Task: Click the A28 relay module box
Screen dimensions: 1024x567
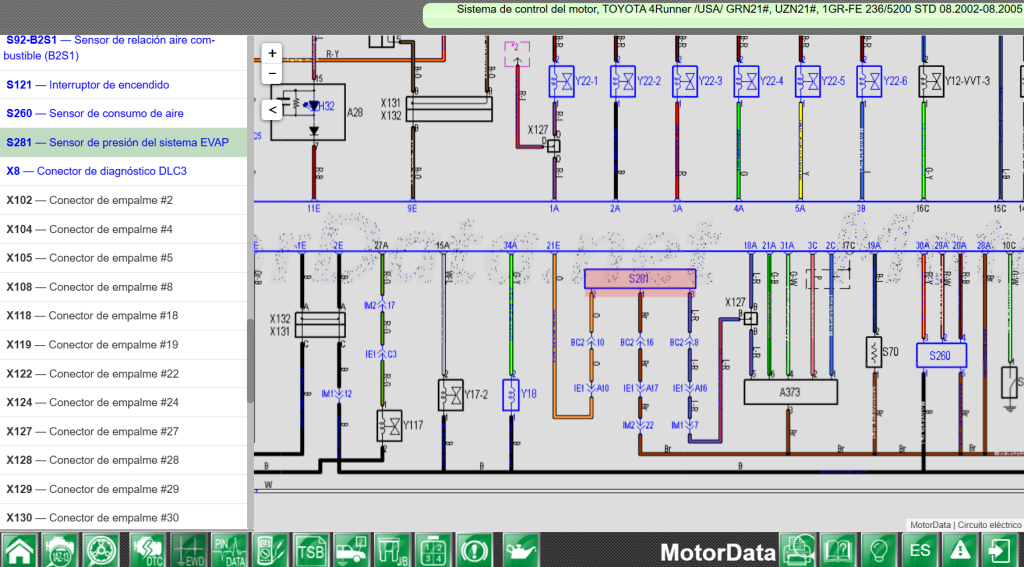Action: click(x=308, y=111)
